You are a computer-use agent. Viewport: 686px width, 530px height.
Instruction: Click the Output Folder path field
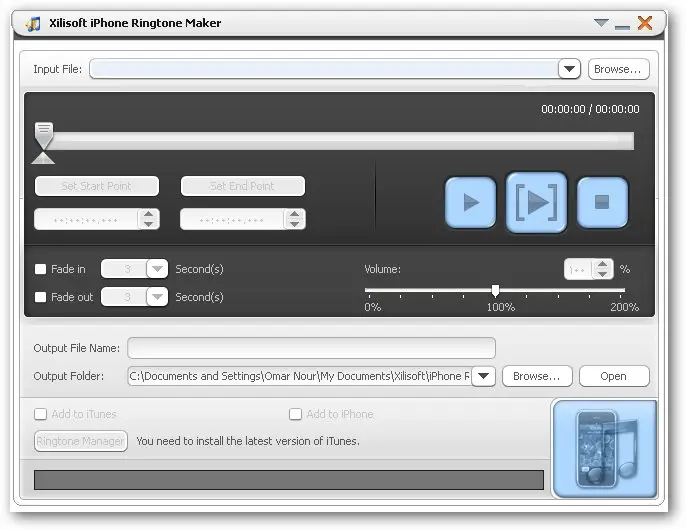click(300, 376)
